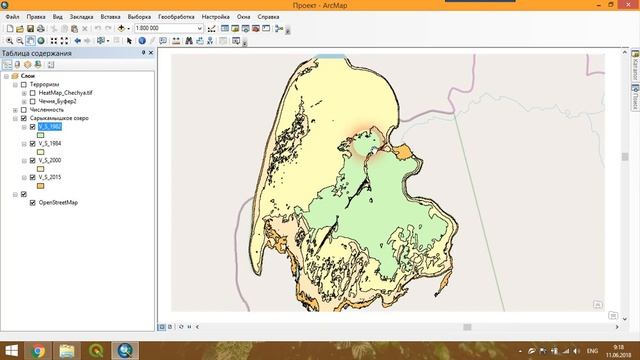Click the Find Route icon

click(200, 41)
